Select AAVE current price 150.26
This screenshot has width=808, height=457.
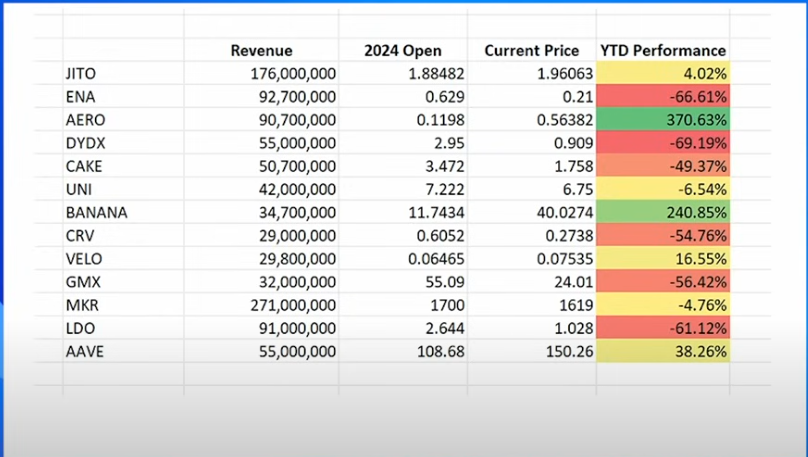[x=532, y=352]
